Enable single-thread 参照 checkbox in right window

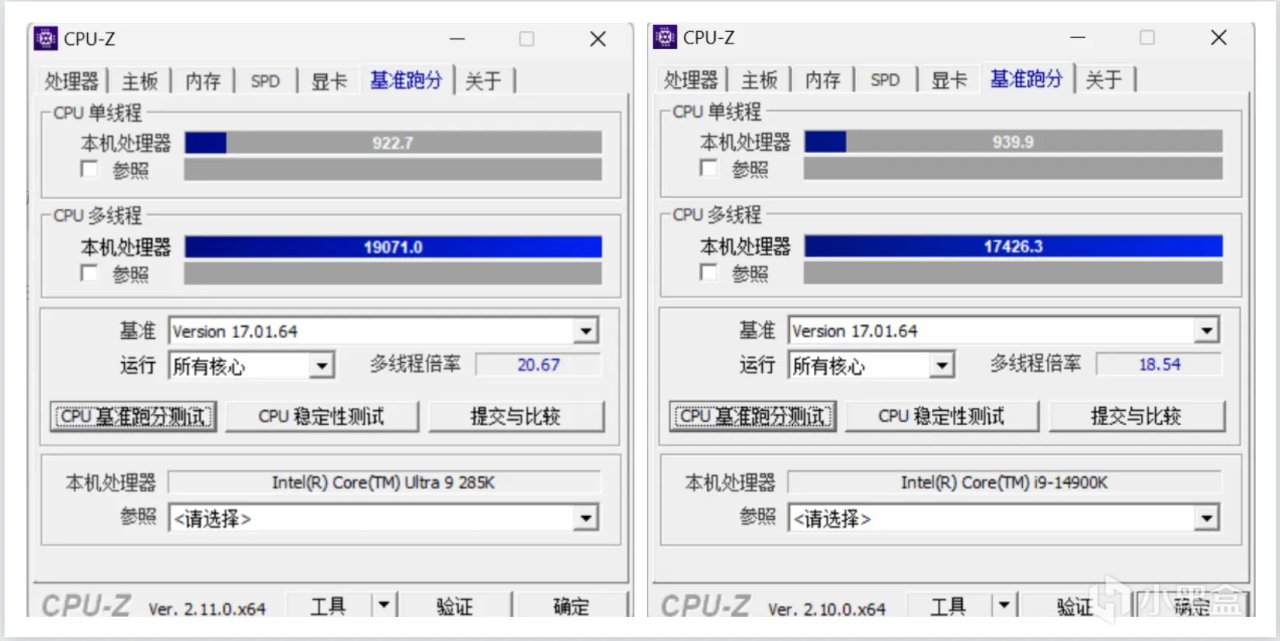click(709, 169)
